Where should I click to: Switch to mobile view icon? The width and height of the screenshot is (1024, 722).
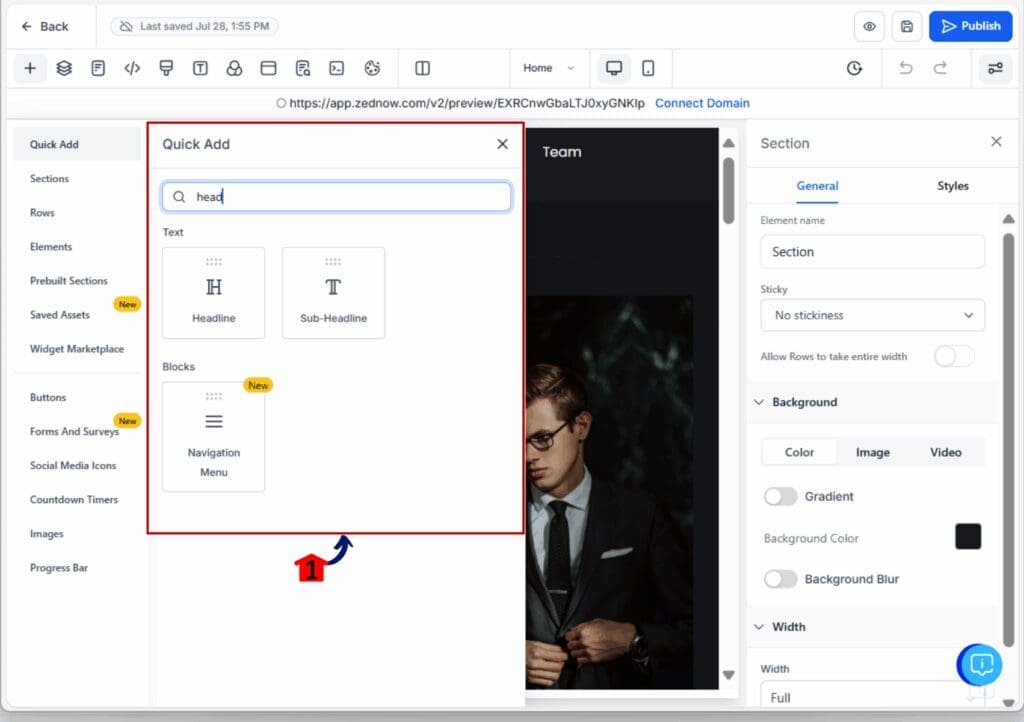coord(648,68)
